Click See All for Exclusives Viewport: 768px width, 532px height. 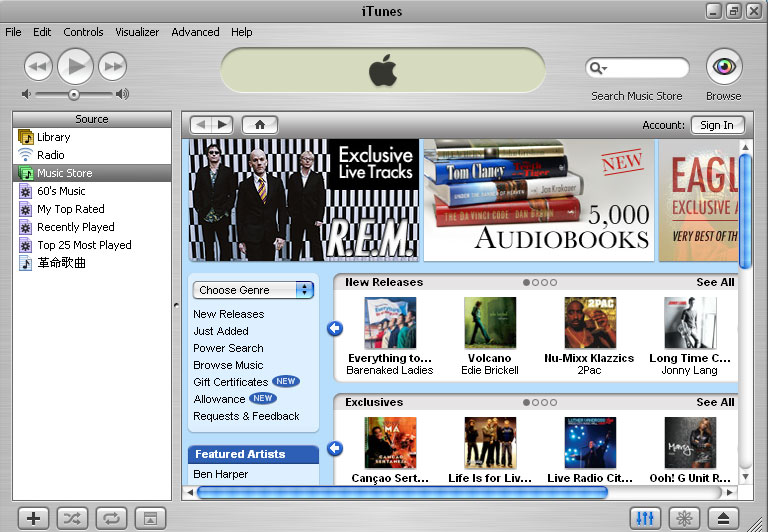(x=715, y=402)
